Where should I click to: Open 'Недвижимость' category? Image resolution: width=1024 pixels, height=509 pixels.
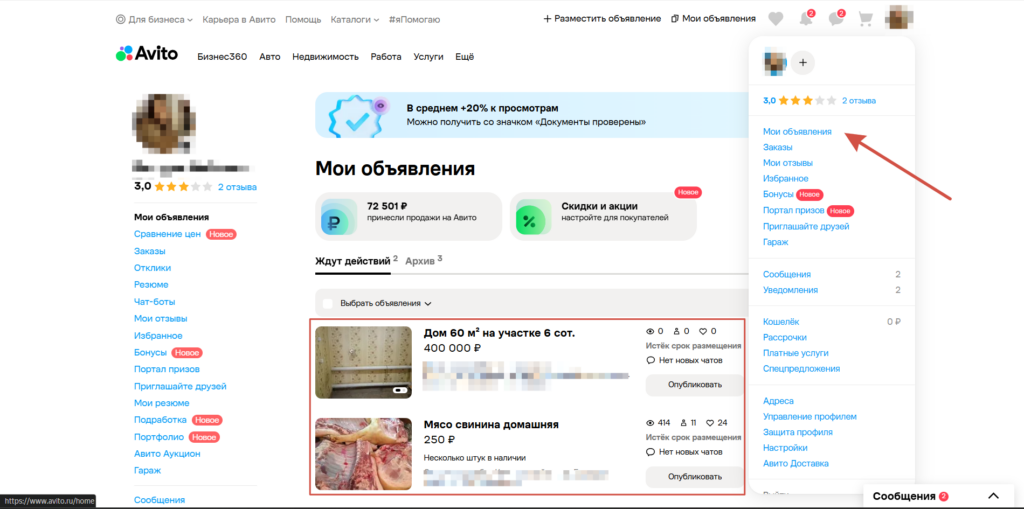[325, 57]
